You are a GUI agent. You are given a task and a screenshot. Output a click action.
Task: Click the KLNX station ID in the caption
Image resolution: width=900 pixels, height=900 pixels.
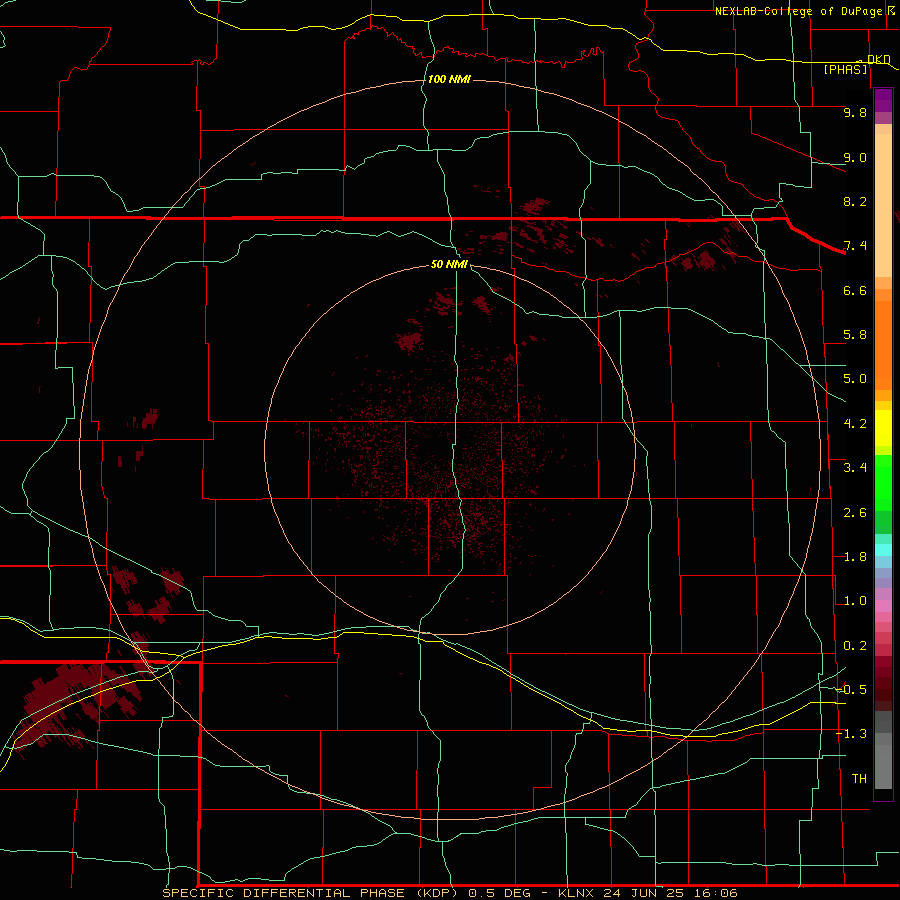tap(577, 893)
